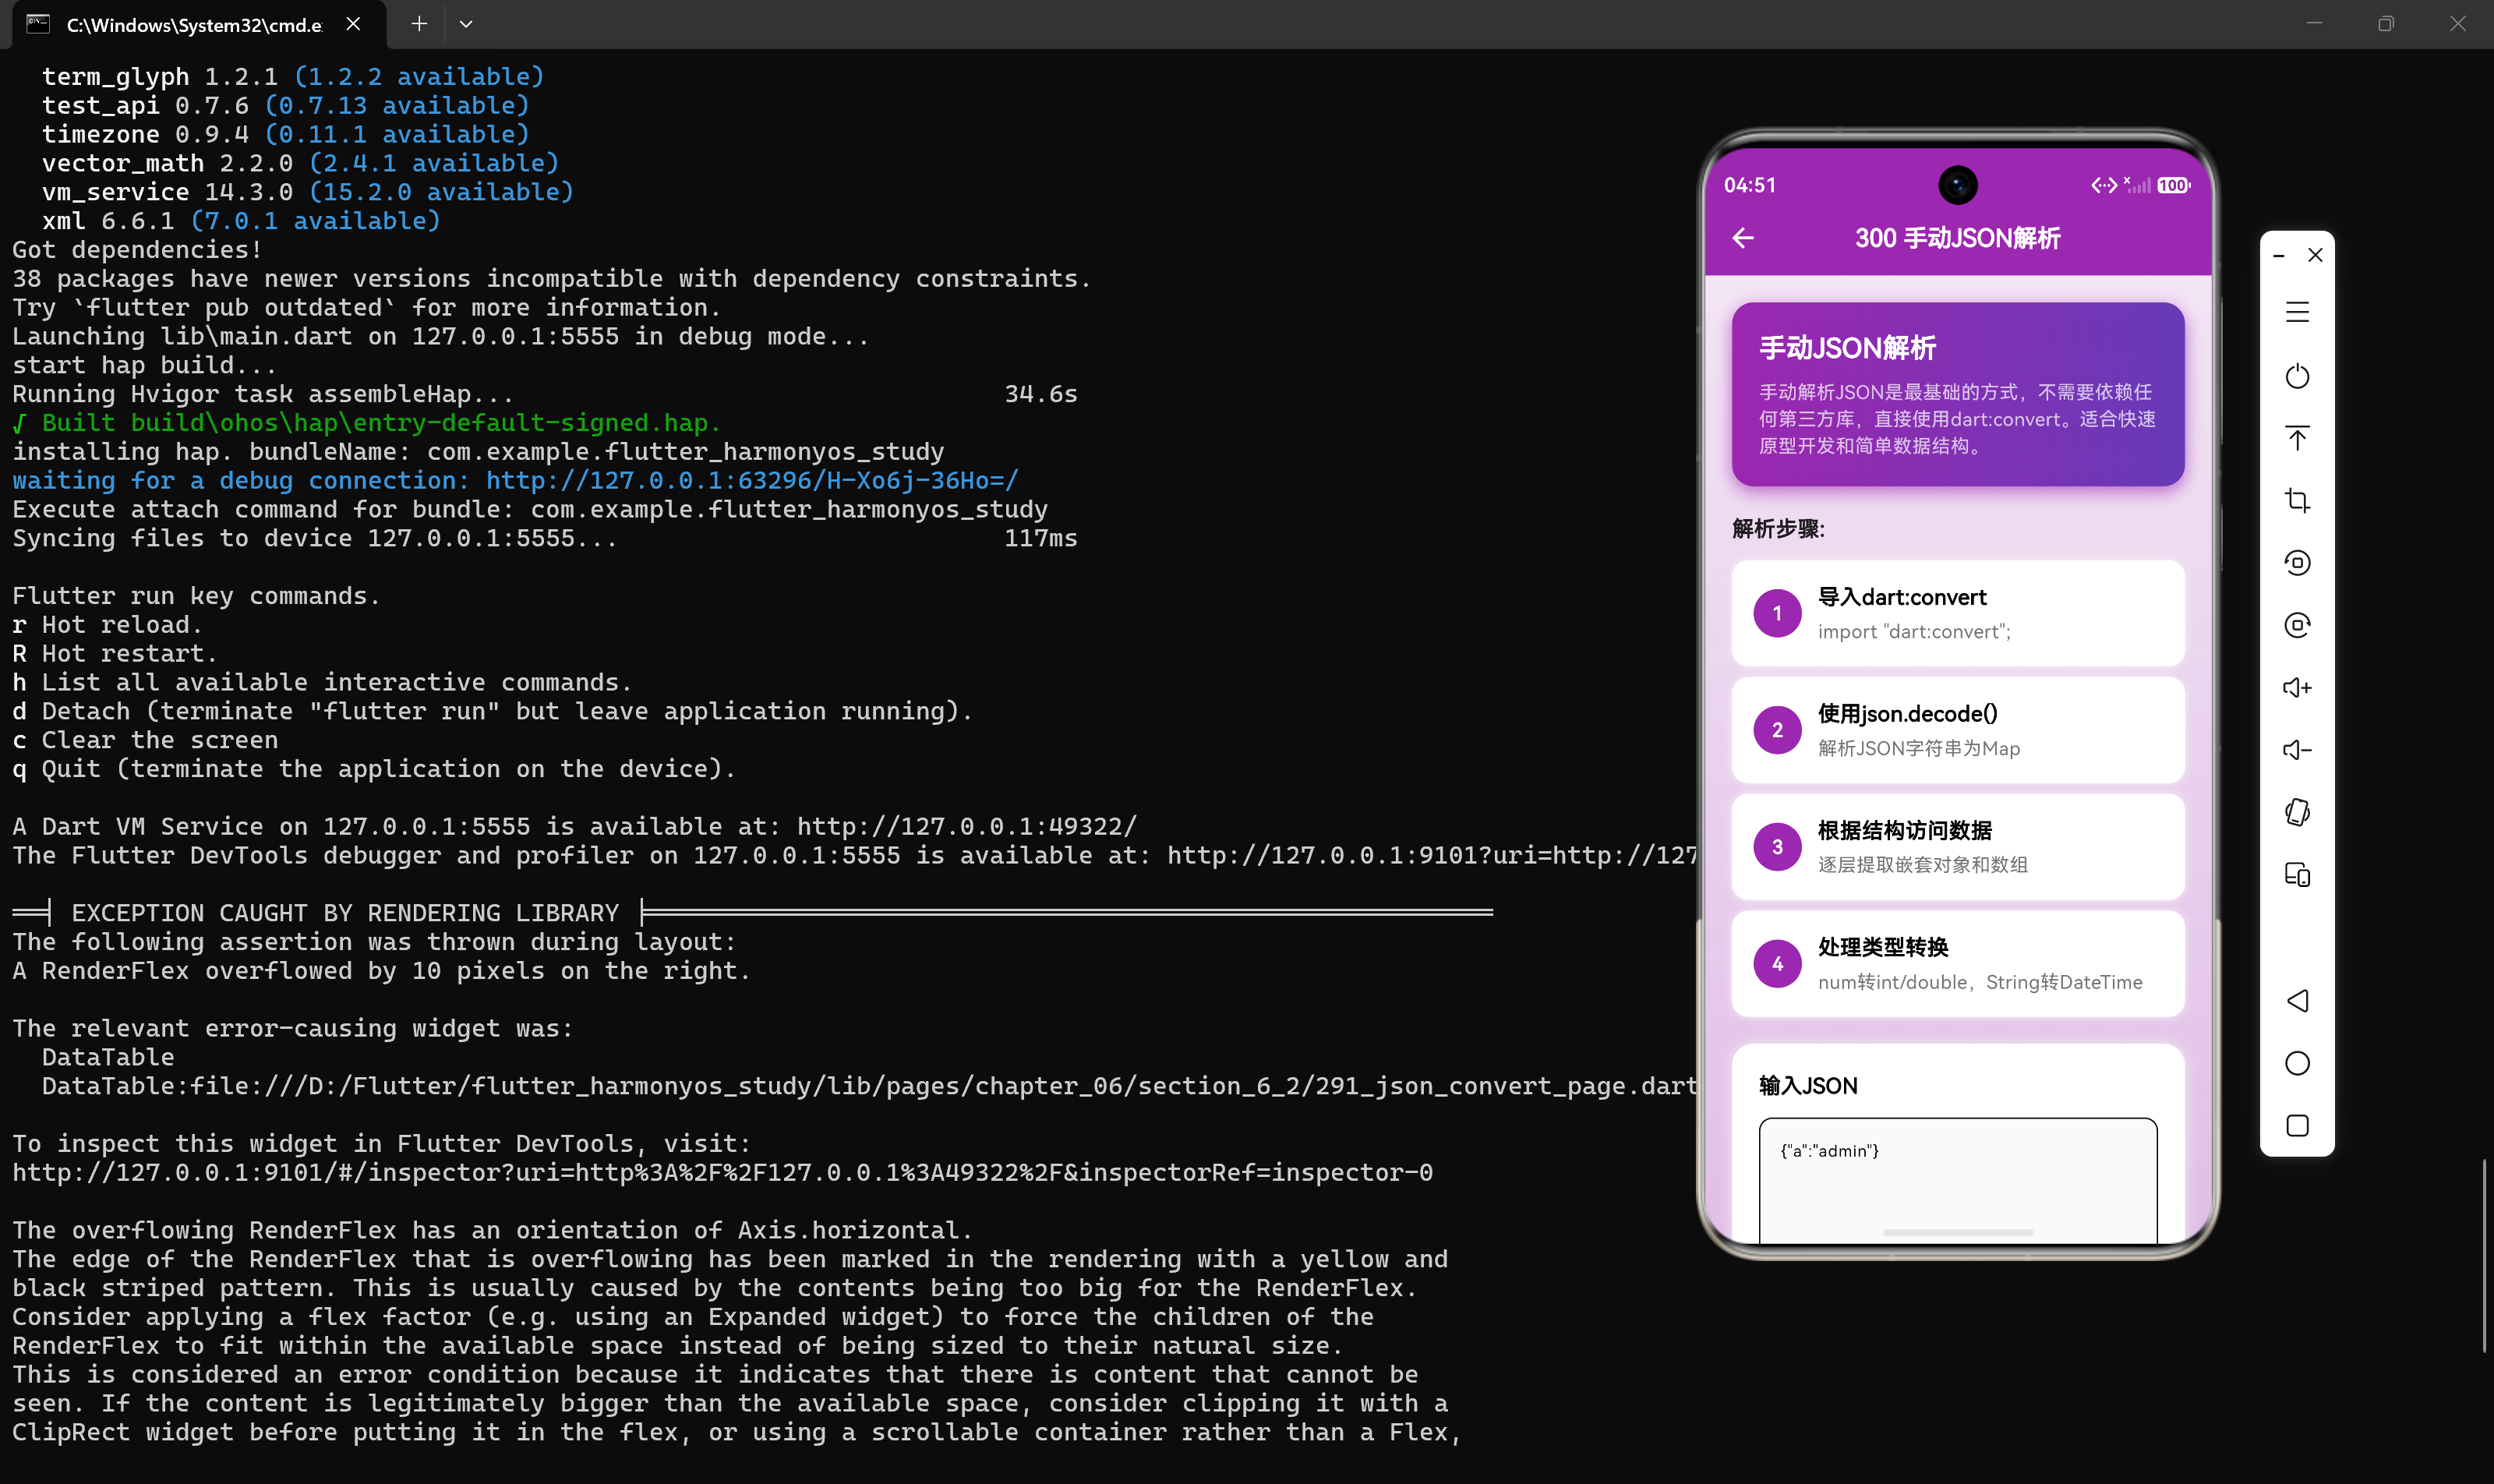The height and width of the screenshot is (1484, 2494).
Task: Click the terminal vertical scrollbar thumb
Action: (2484, 1256)
